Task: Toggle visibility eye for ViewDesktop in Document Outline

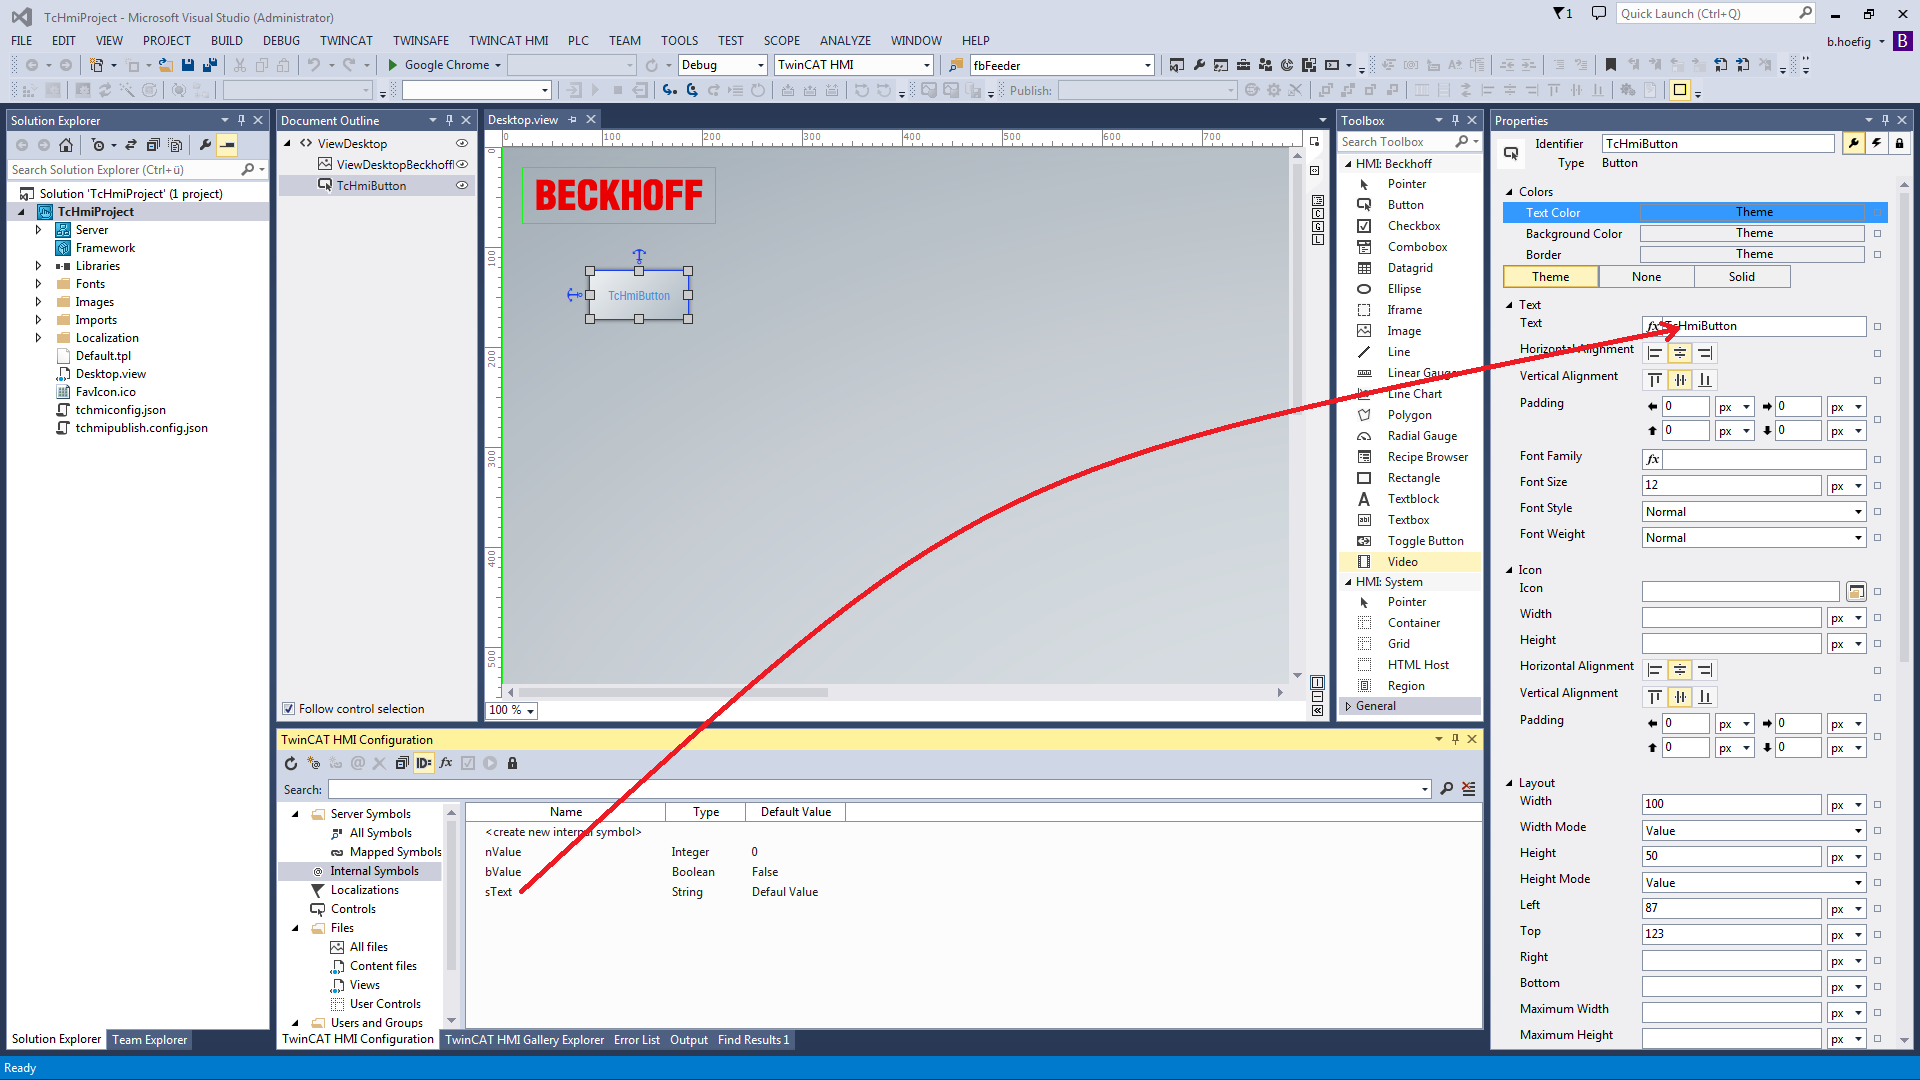Action: (x=462, y=143)
